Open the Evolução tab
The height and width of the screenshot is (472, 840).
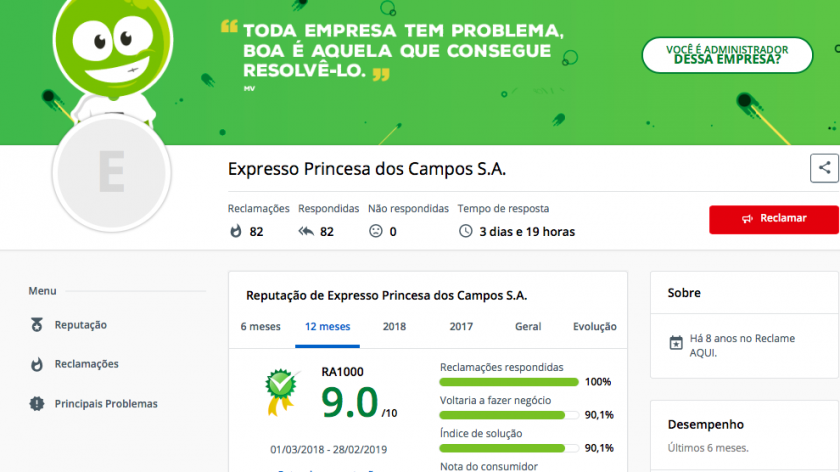tap(595, 326)
